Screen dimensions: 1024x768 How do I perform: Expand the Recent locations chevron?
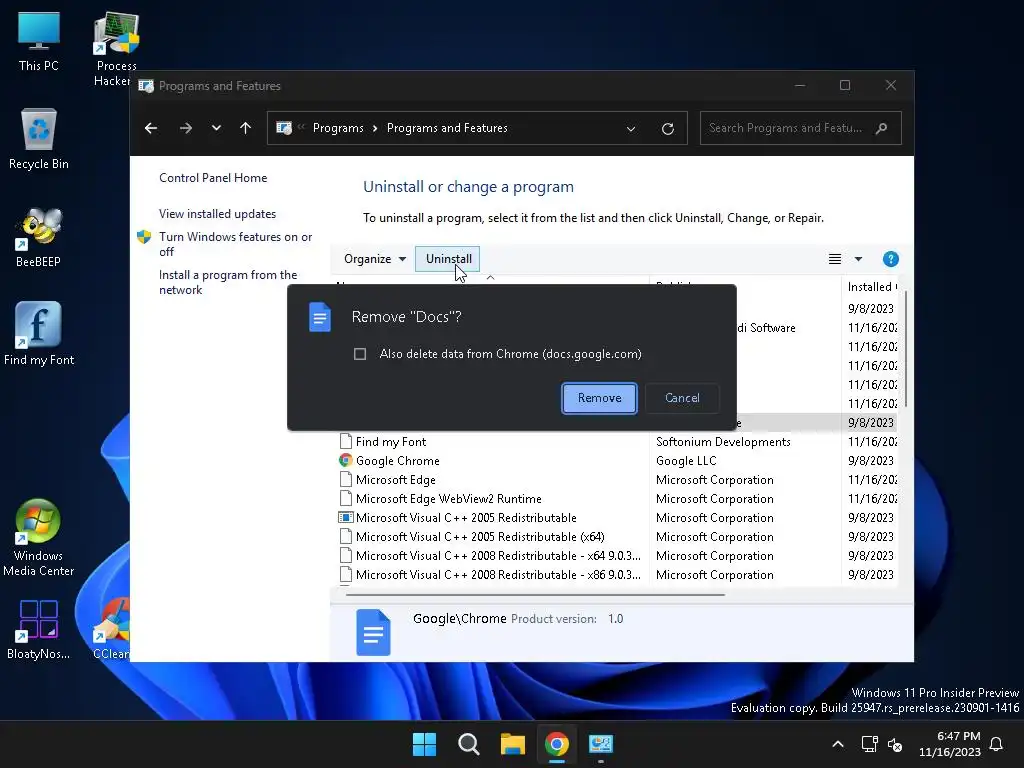pyautogui.click(x=216, y=128)
